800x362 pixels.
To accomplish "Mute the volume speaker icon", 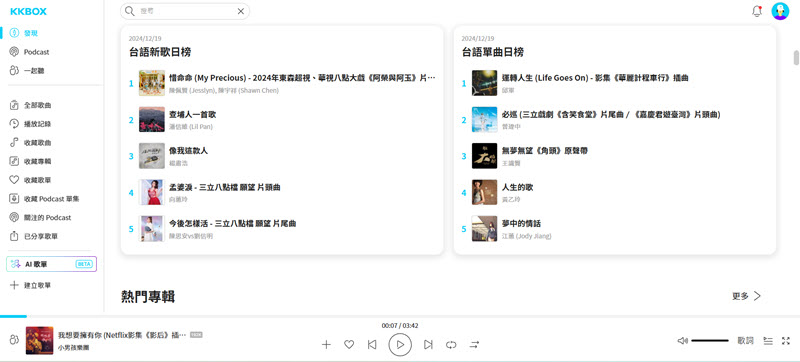I will click(x=683, y=341).
